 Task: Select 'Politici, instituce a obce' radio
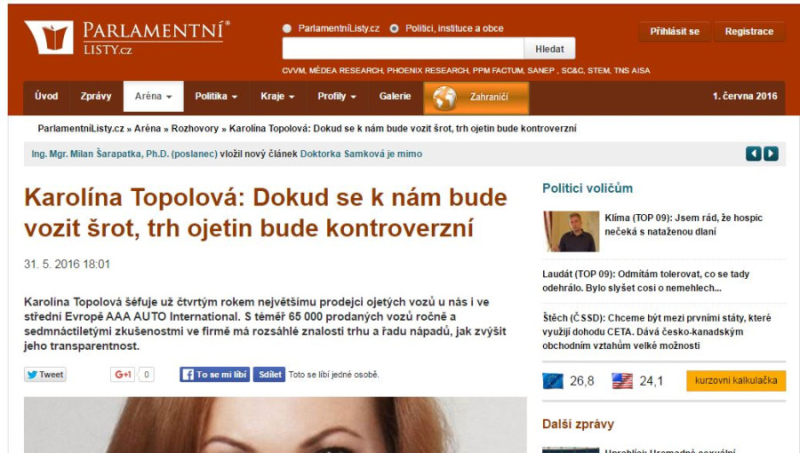tap(394, 29)
